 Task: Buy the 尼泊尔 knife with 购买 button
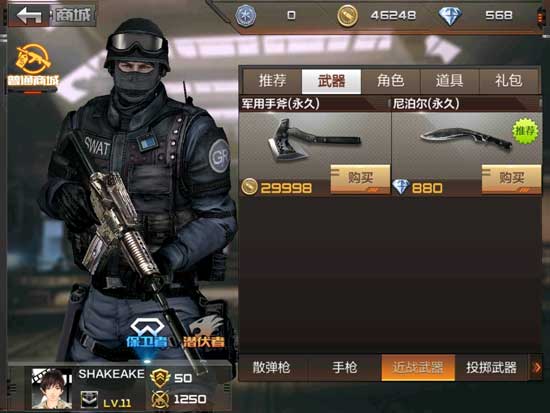click(512, 179)
